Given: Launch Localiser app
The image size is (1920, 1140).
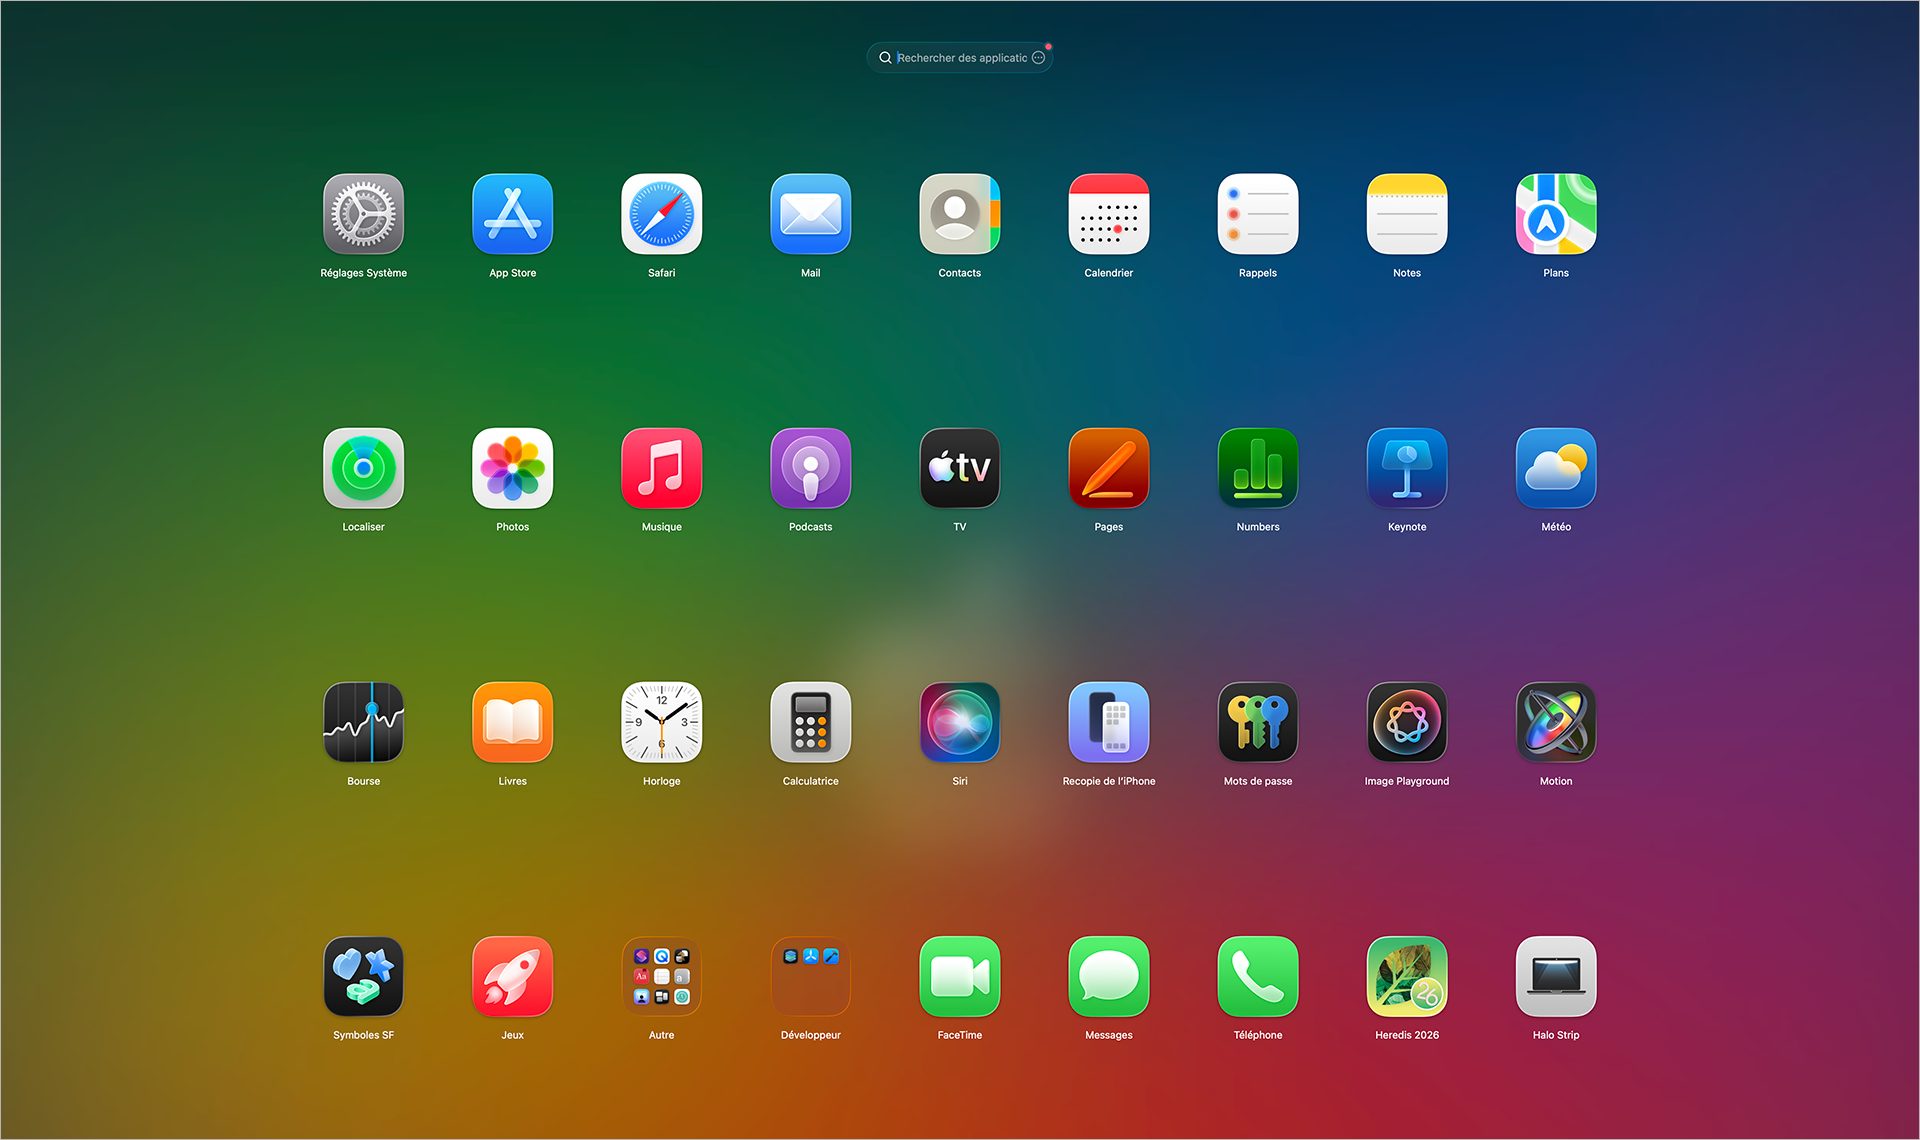Looking at the screenshot, I should point(363,468).
